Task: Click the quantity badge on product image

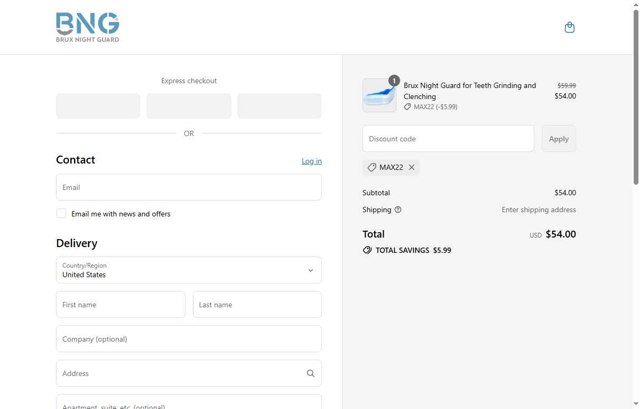Action: click(x=394, y=81)
